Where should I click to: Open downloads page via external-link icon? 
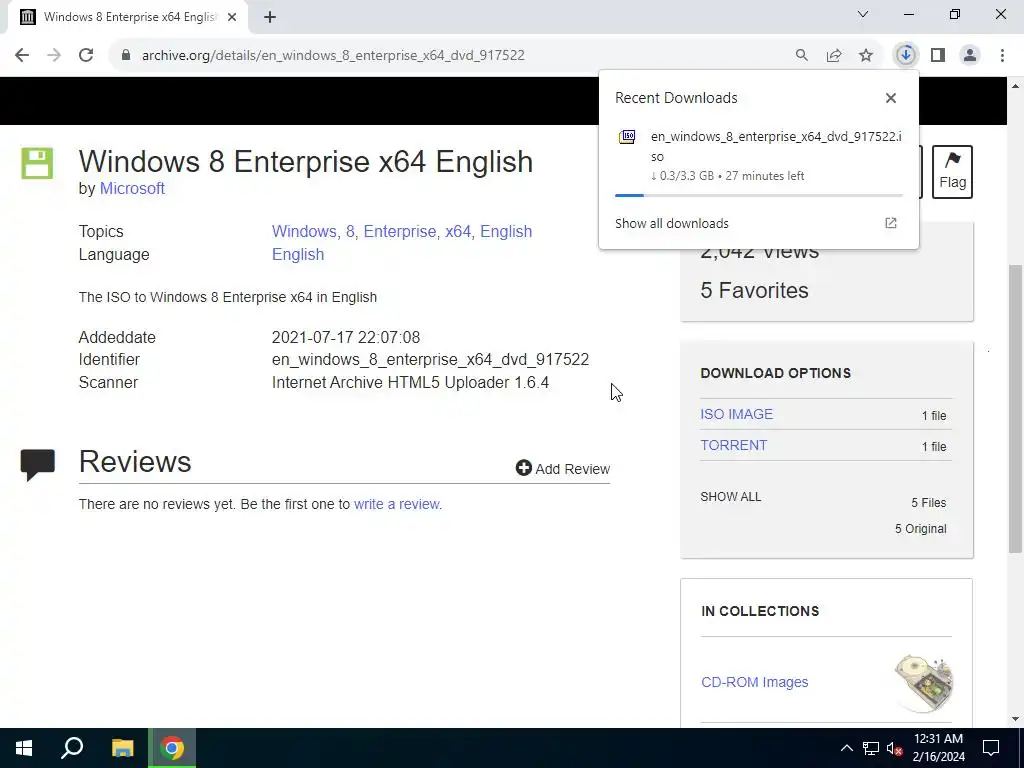click(891, 223)
